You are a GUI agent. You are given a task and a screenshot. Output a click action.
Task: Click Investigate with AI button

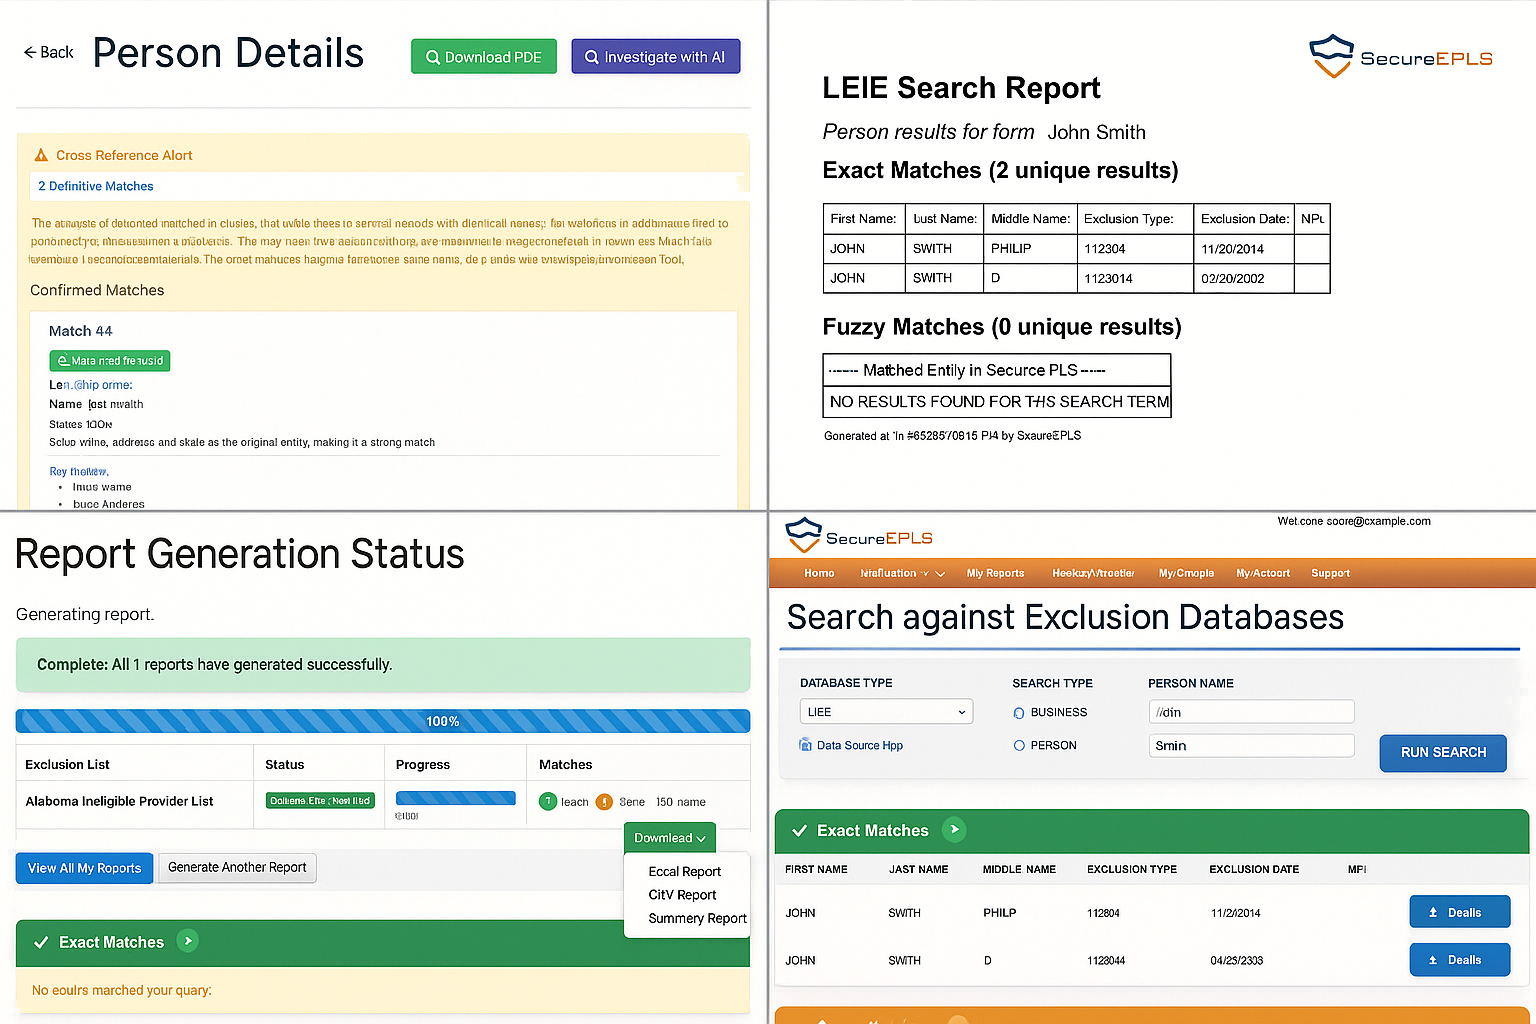(655, 57)
